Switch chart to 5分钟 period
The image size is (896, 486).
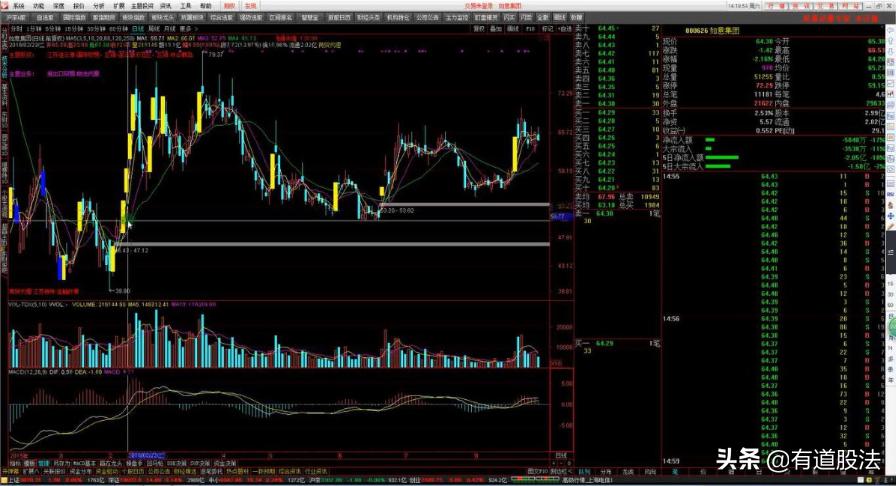coord(53,29)
